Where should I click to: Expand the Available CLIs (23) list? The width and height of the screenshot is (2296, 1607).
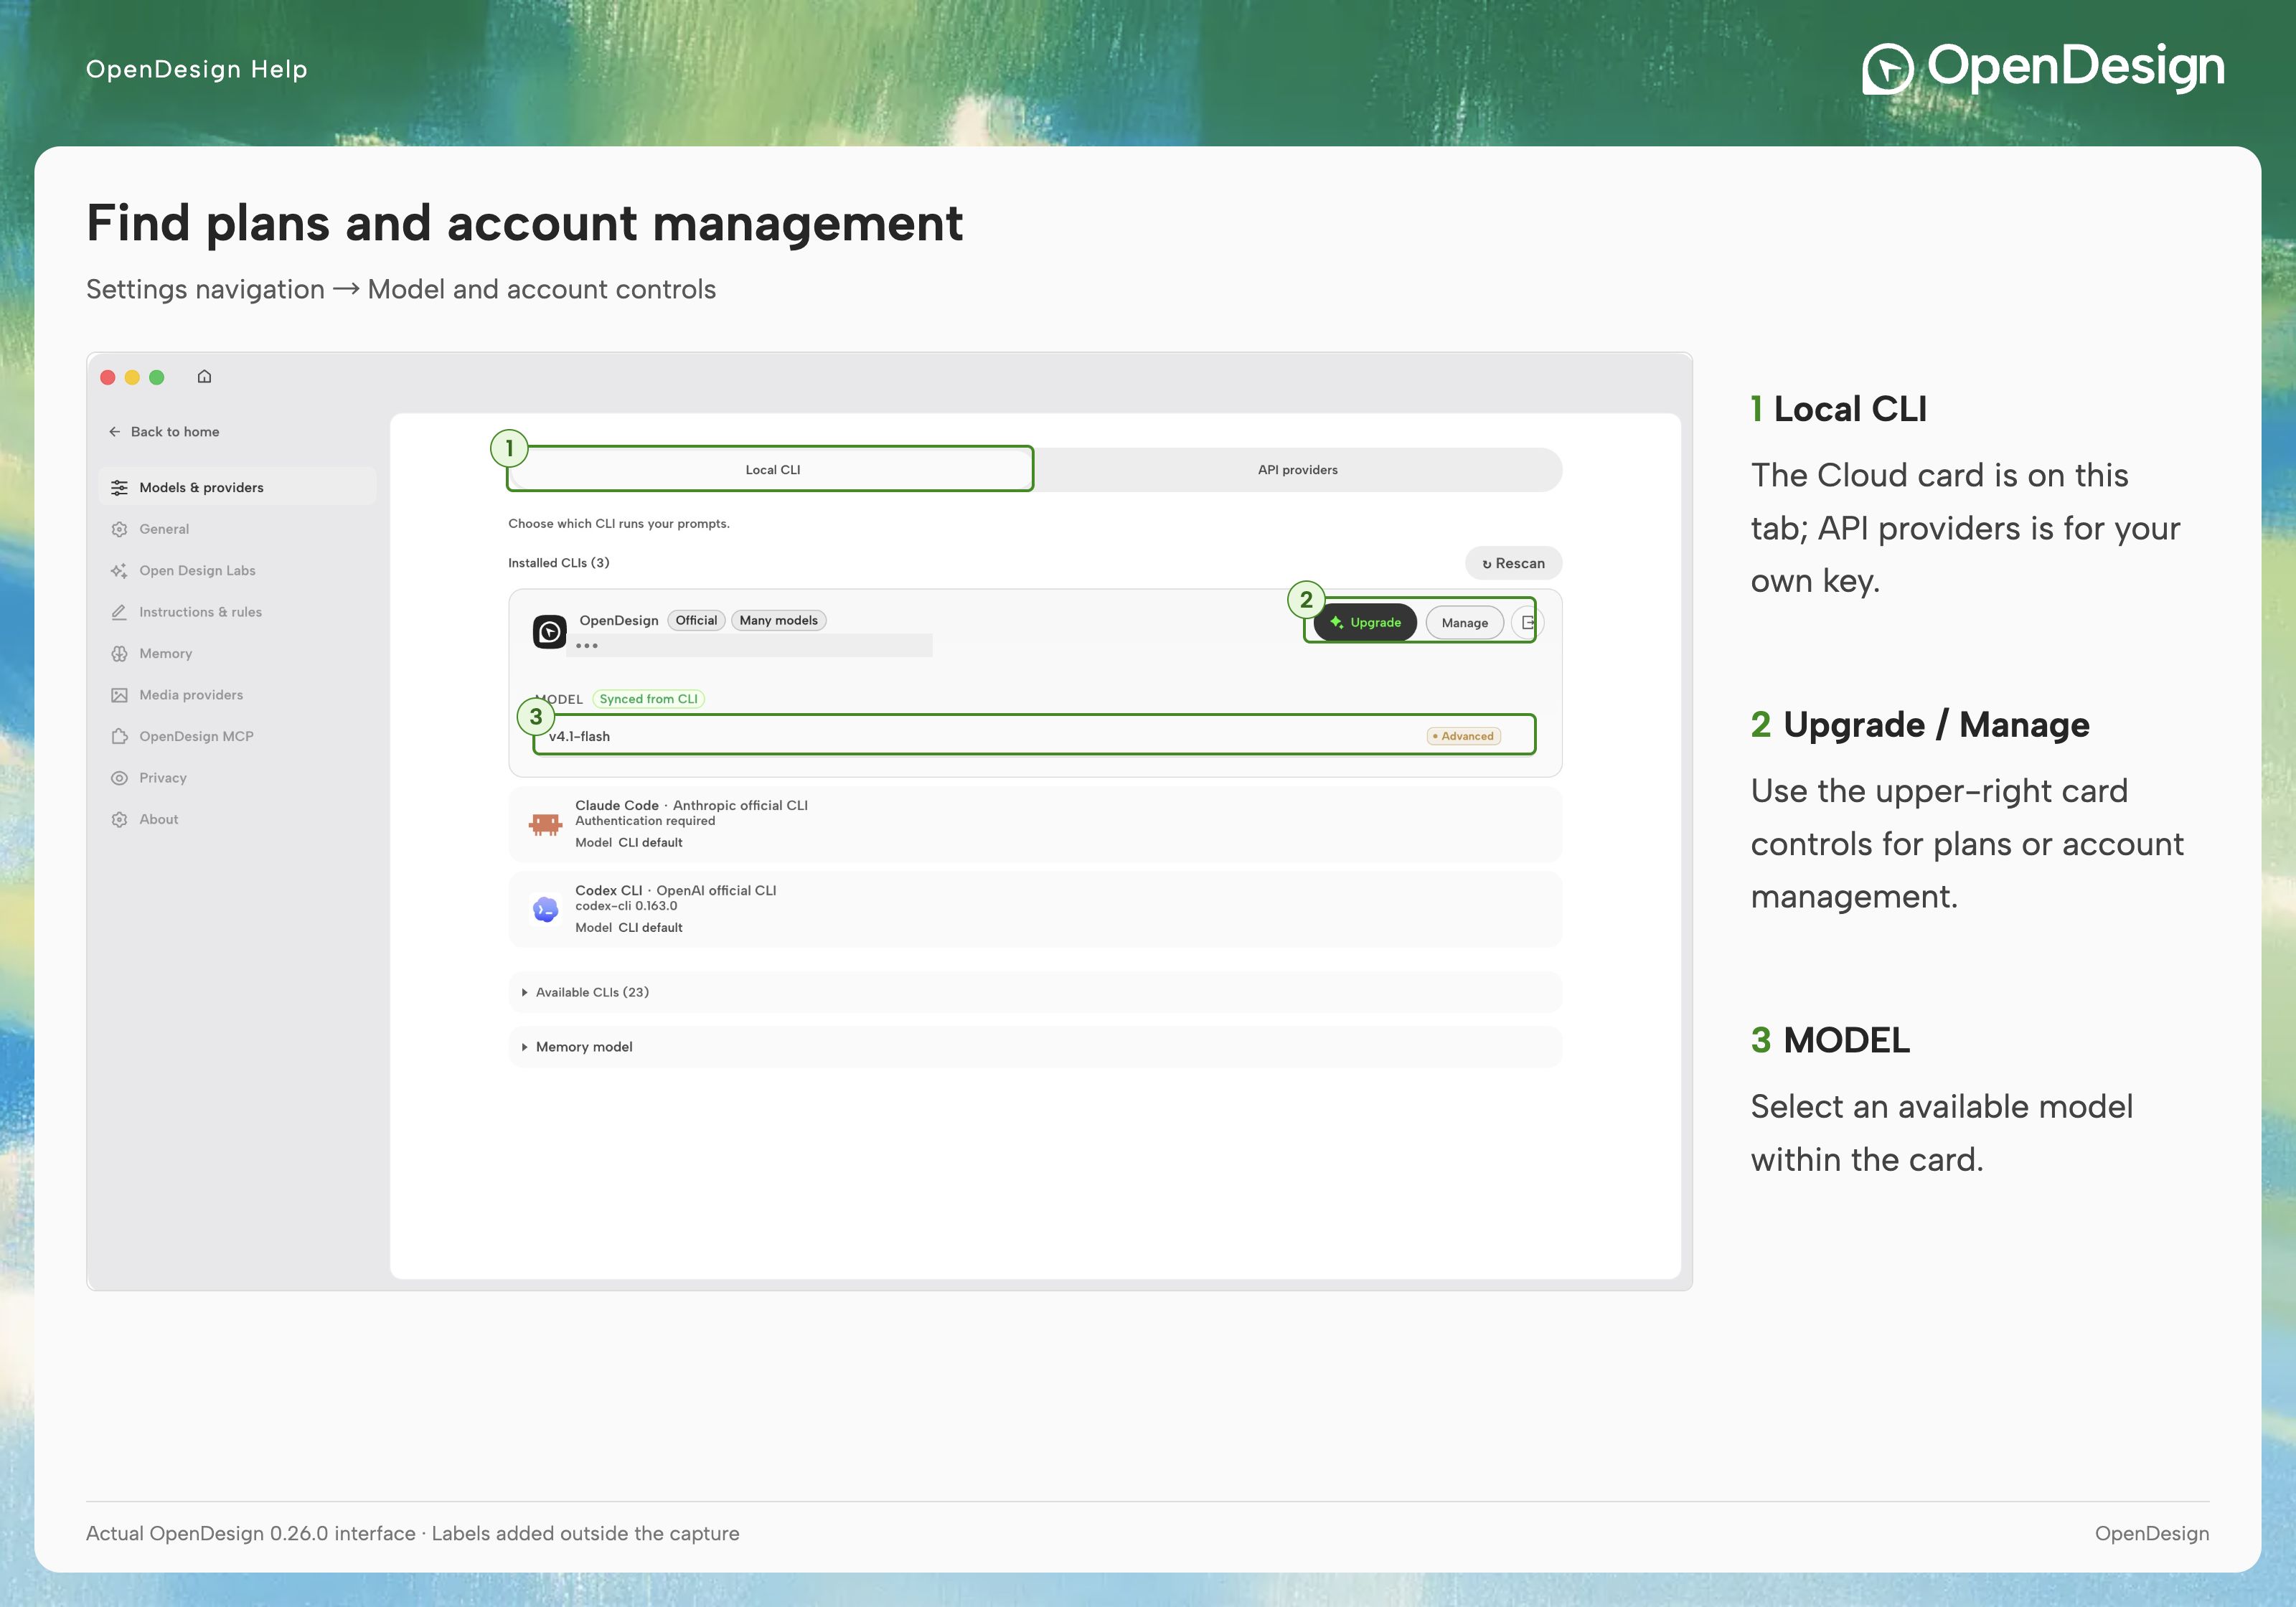tap(1035, 992)
